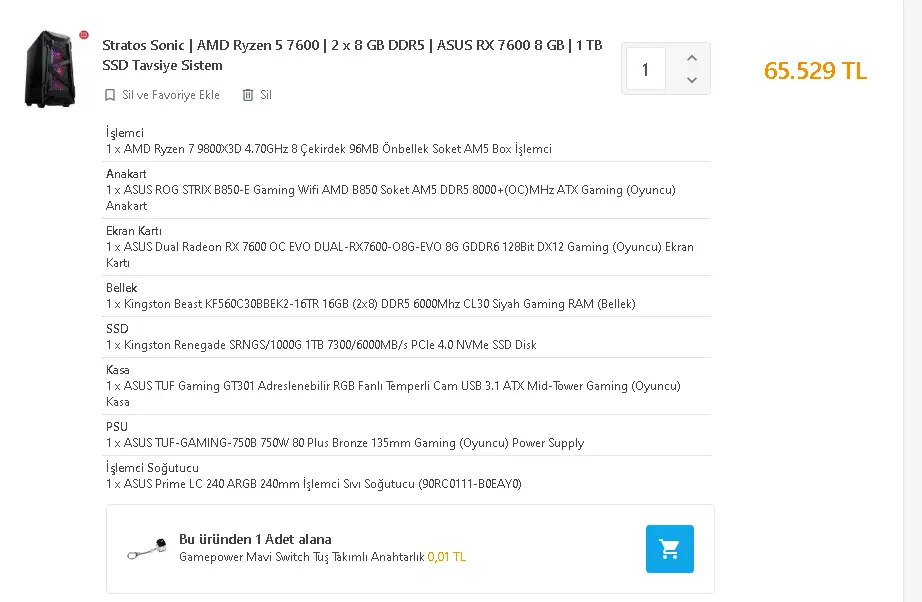The height and width of the screenshot is (602, 922).
Task: Click the SSD heading
Action: [117, 329]
